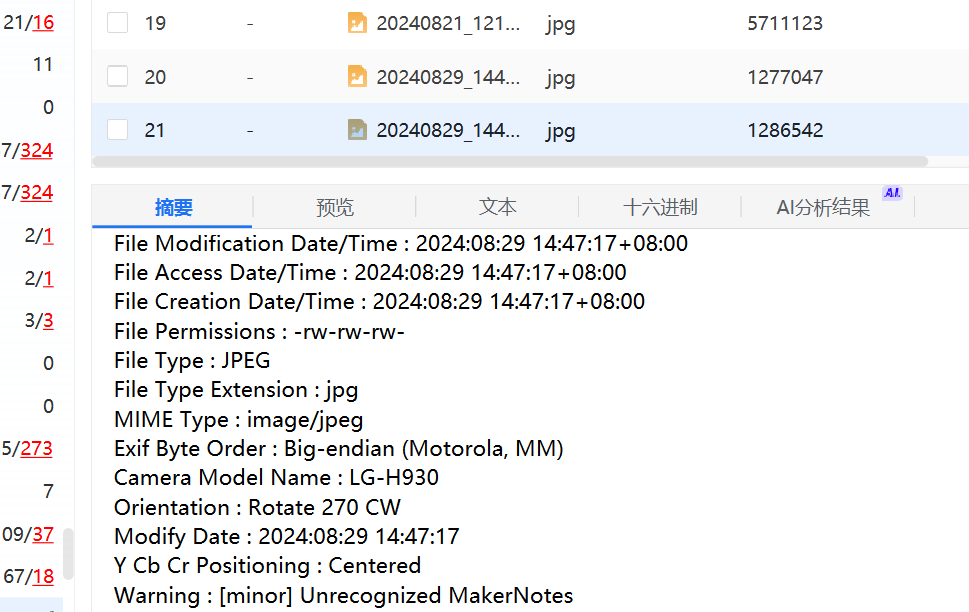
Task: Open the 预览 tab
Action: tap(334, 207)
